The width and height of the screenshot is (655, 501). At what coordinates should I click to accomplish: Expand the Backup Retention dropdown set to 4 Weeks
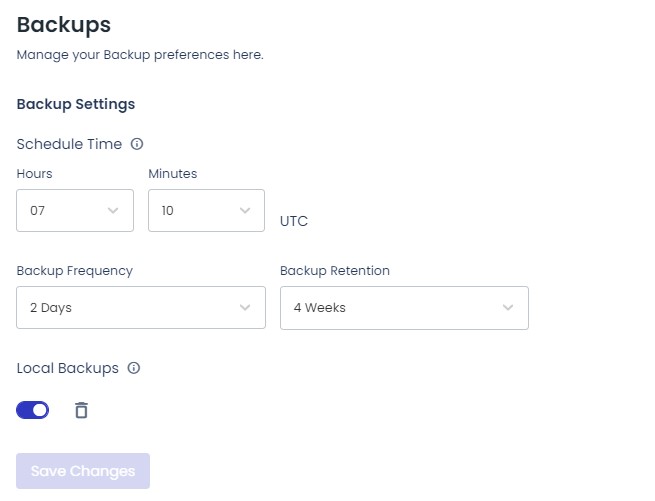click(x=404, y=308)
